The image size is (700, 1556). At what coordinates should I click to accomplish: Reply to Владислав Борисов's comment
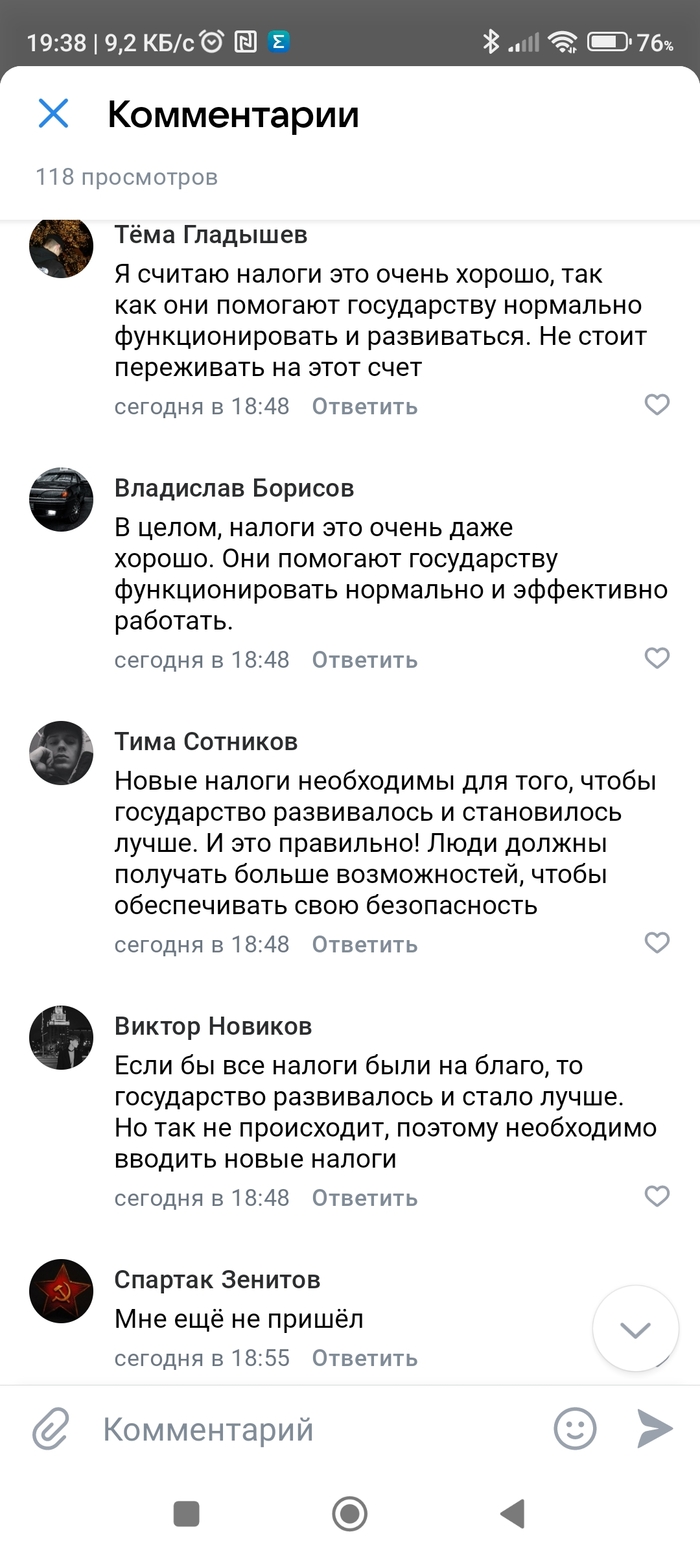tap(364, 660)
